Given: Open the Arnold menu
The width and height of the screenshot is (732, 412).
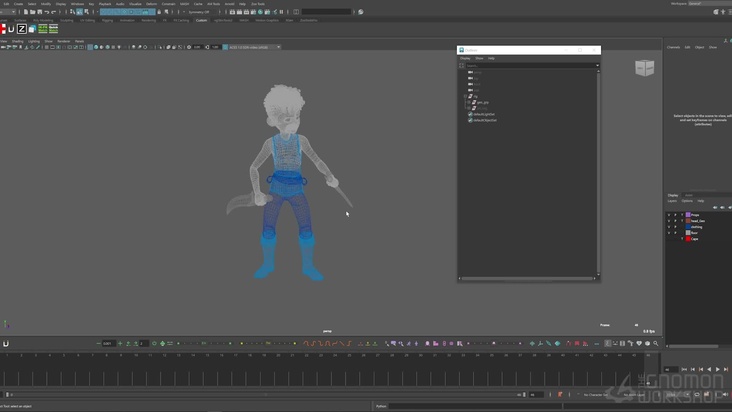Looking at the screenshot, I should 229,4.
